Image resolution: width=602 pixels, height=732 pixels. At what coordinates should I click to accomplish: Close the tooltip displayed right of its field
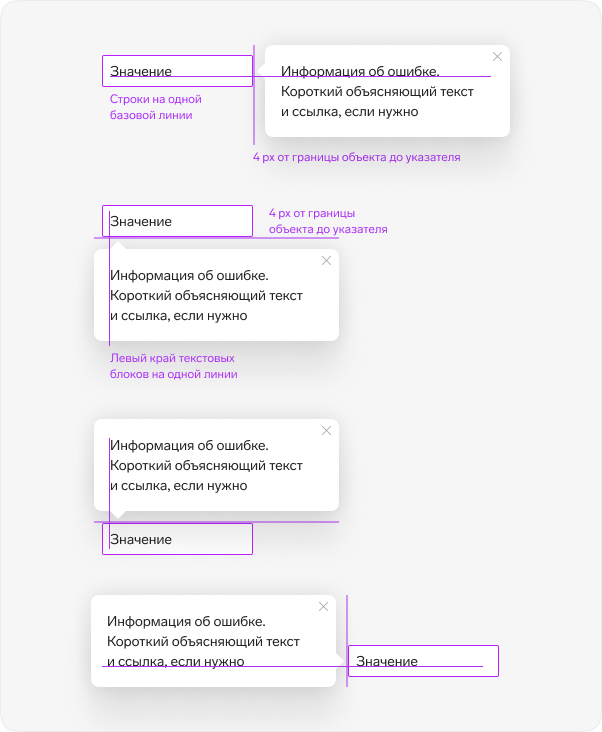coord(497,56)
